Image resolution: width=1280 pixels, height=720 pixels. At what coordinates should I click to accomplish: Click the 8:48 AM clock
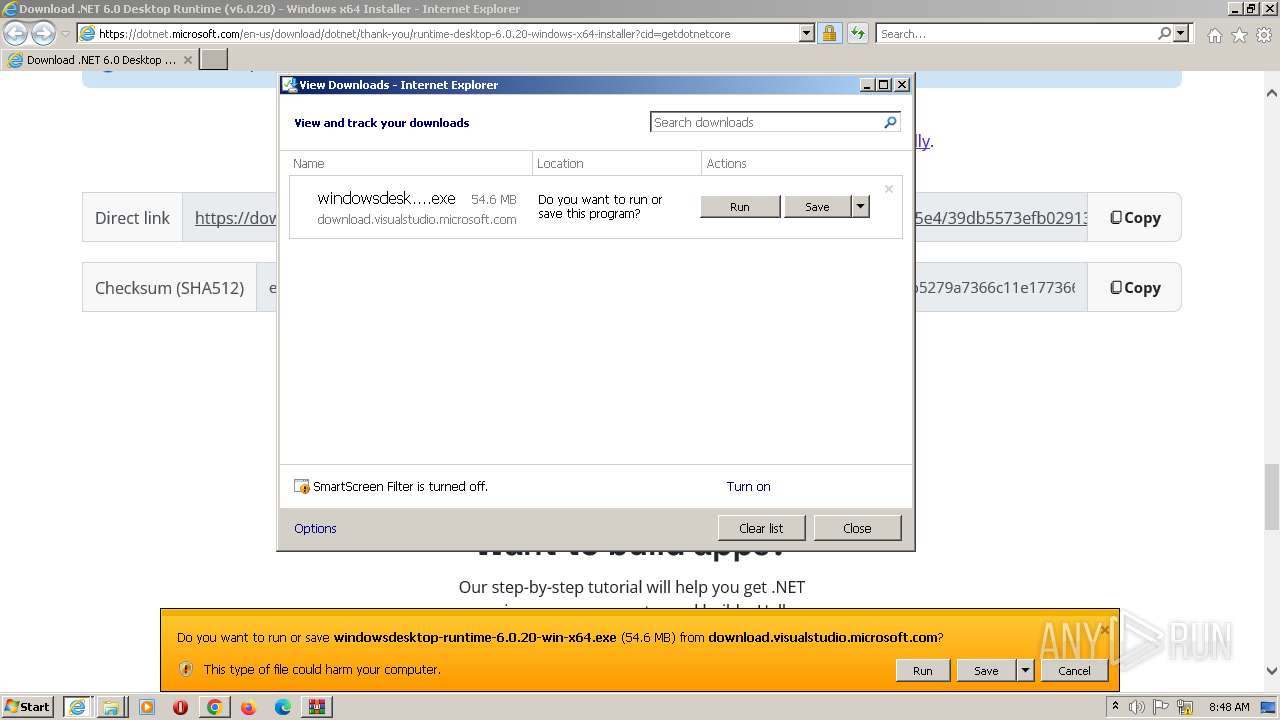click(1229, 707)
